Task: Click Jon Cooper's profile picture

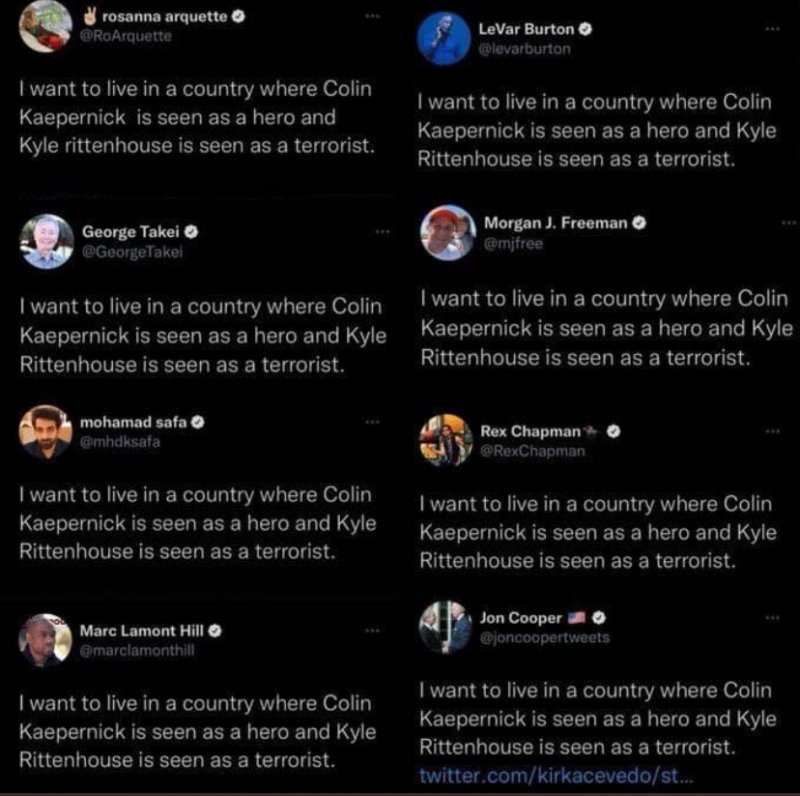Action: click(446, 628)
